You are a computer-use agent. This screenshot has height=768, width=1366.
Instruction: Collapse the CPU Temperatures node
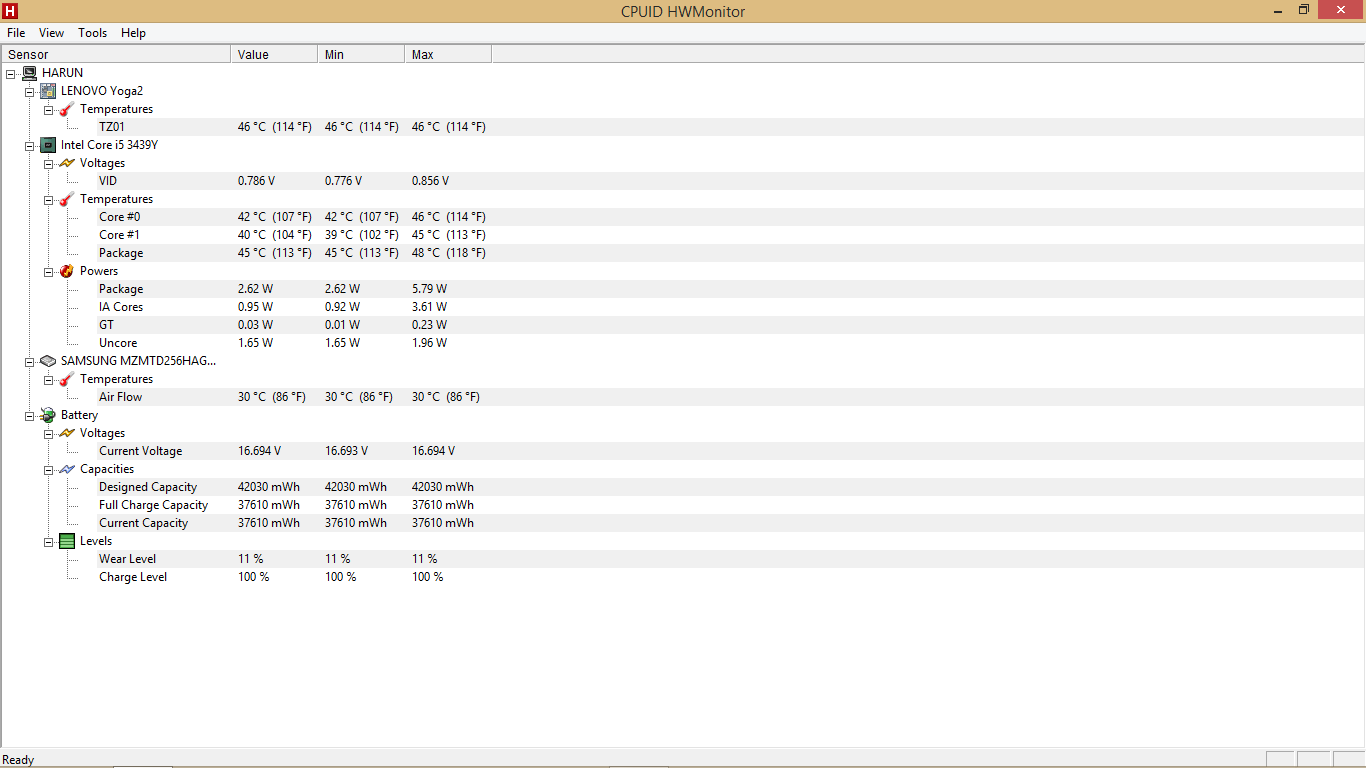48,199
